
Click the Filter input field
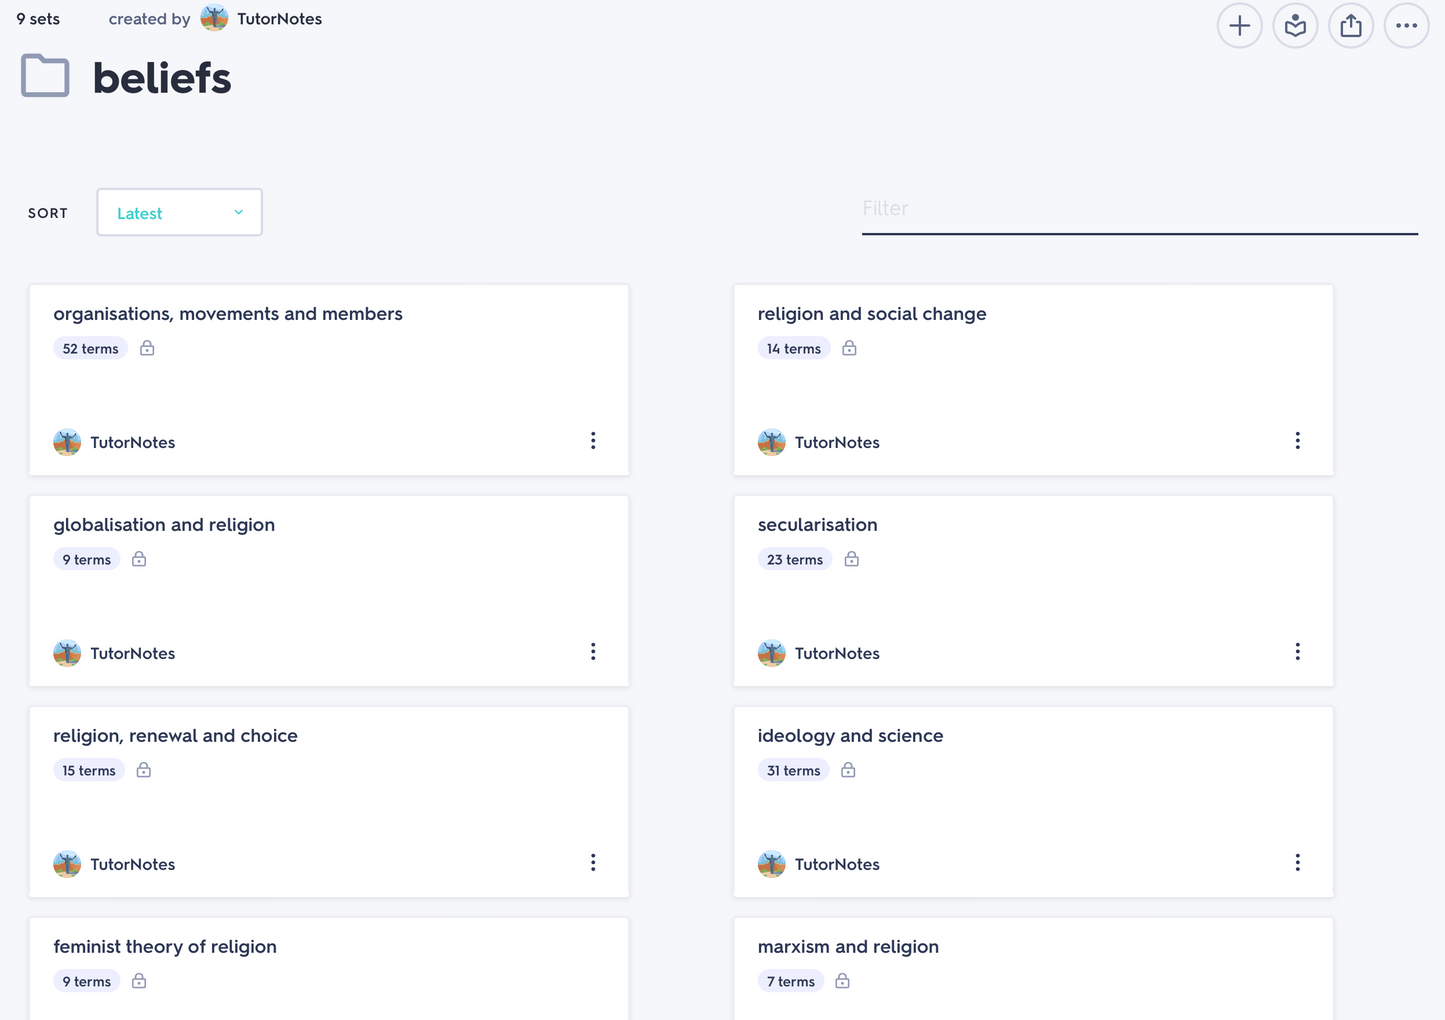1139,210
